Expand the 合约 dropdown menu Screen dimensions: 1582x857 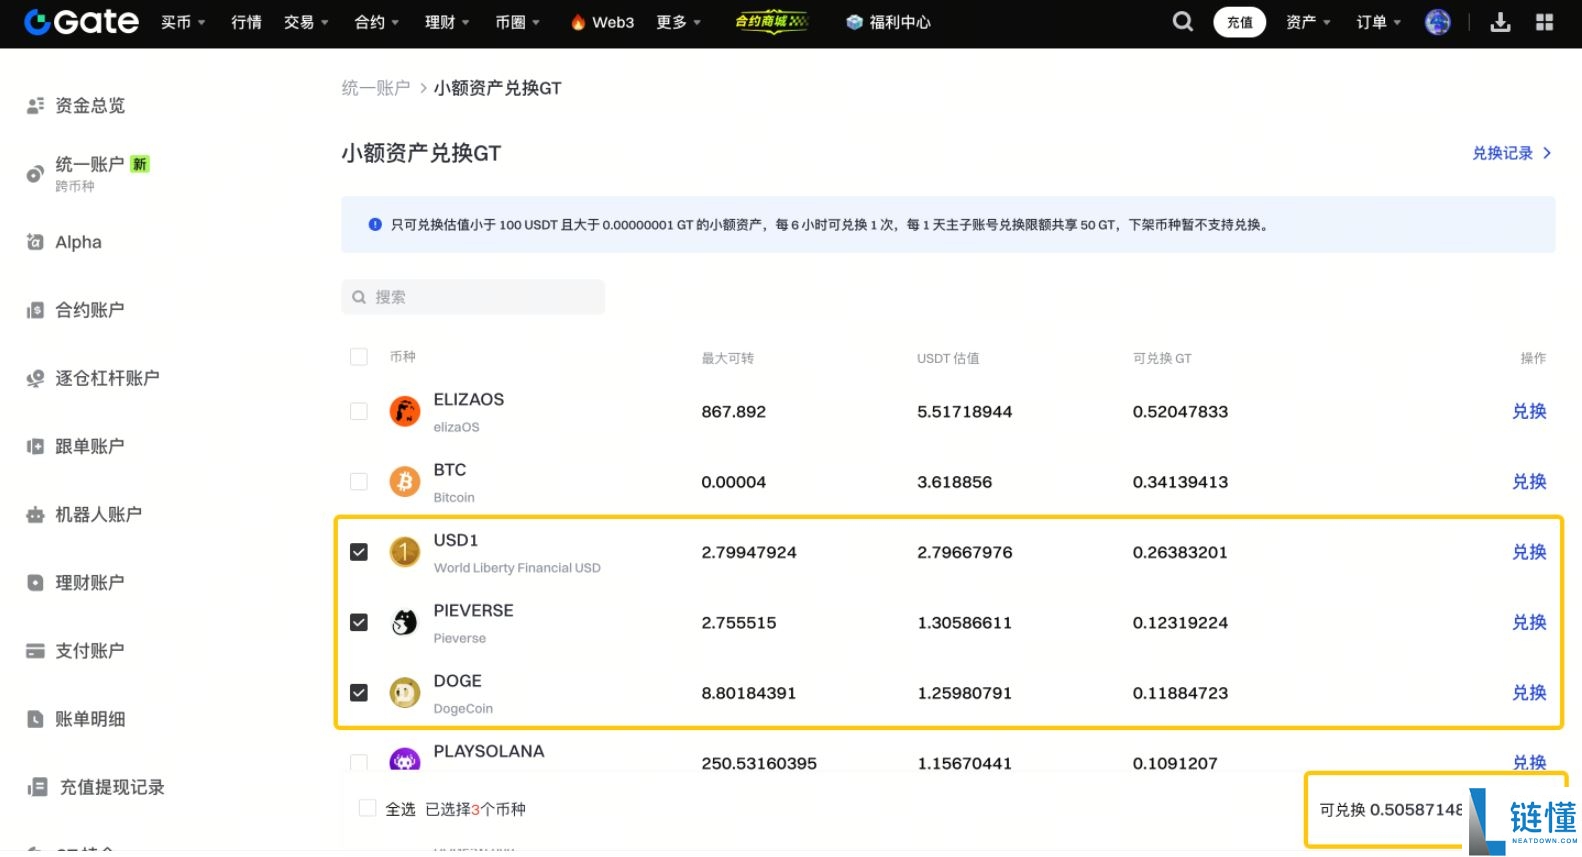pyautogui.click(x=377, y=22)
